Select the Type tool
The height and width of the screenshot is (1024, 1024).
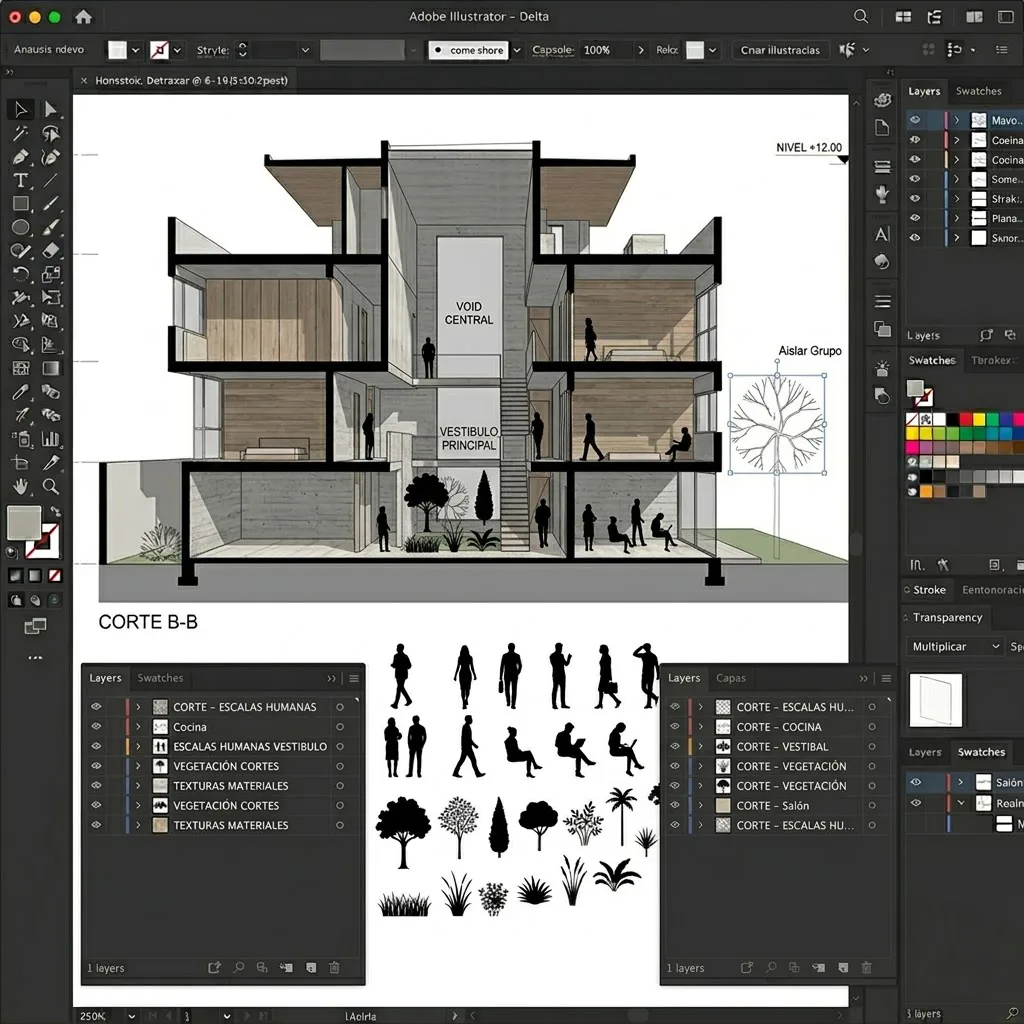(x=20, y=181)
